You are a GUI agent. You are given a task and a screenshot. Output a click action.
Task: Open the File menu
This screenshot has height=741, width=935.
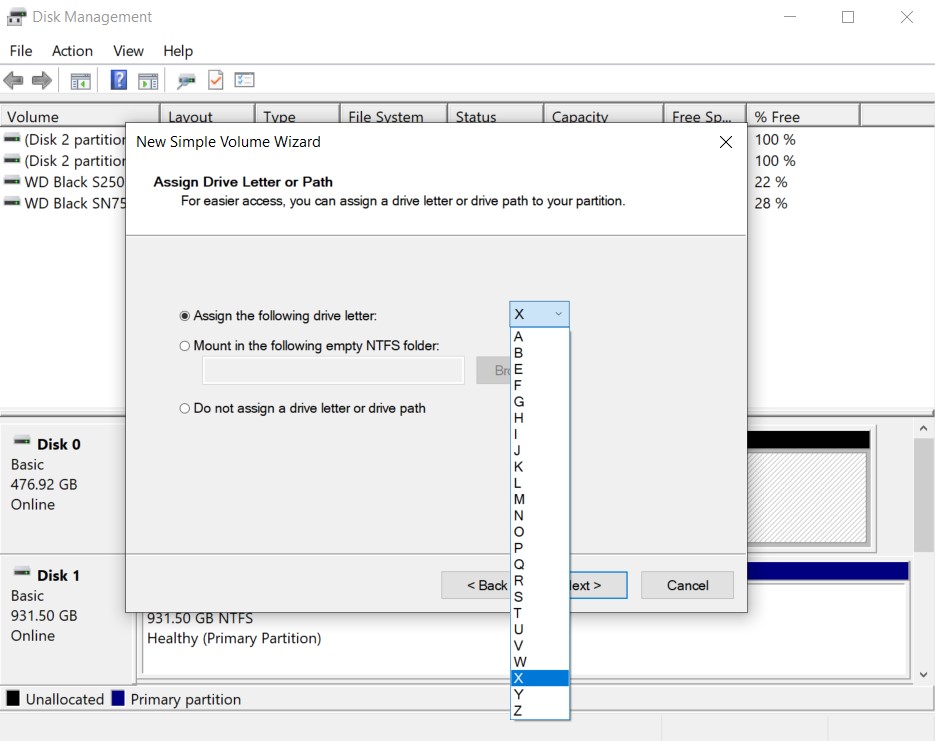tap(21, 51)
